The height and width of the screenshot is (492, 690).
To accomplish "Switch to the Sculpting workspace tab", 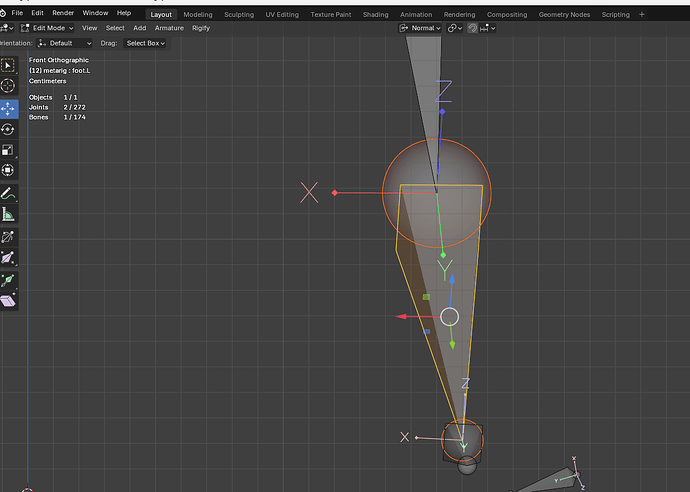I will click(239, 15).
